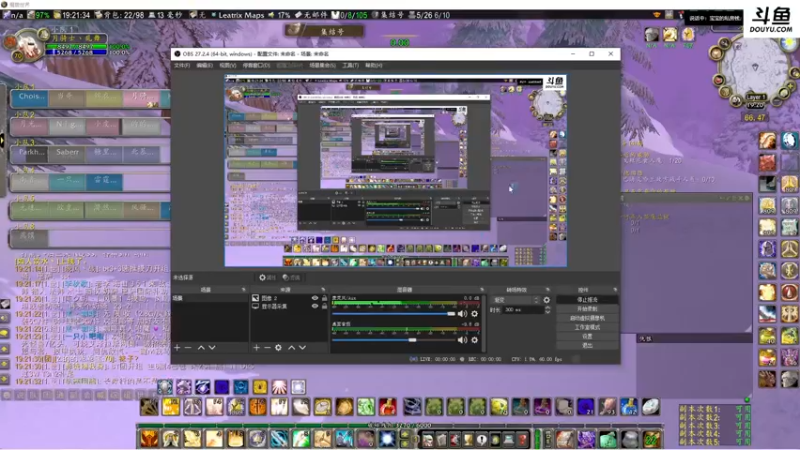Open the desktop audio settings gear
800x450 pixels.
click(474, 340)
